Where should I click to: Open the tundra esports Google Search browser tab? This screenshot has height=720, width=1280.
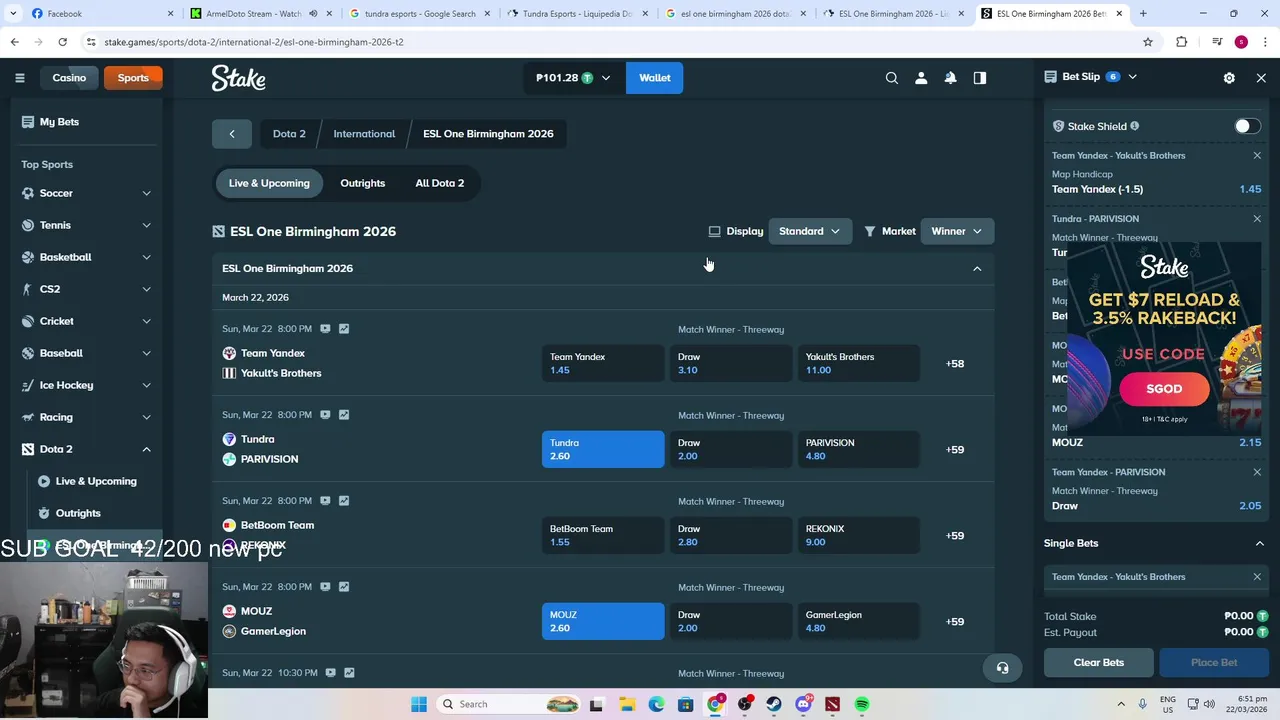pyautogui.click(x=420, y=13)
